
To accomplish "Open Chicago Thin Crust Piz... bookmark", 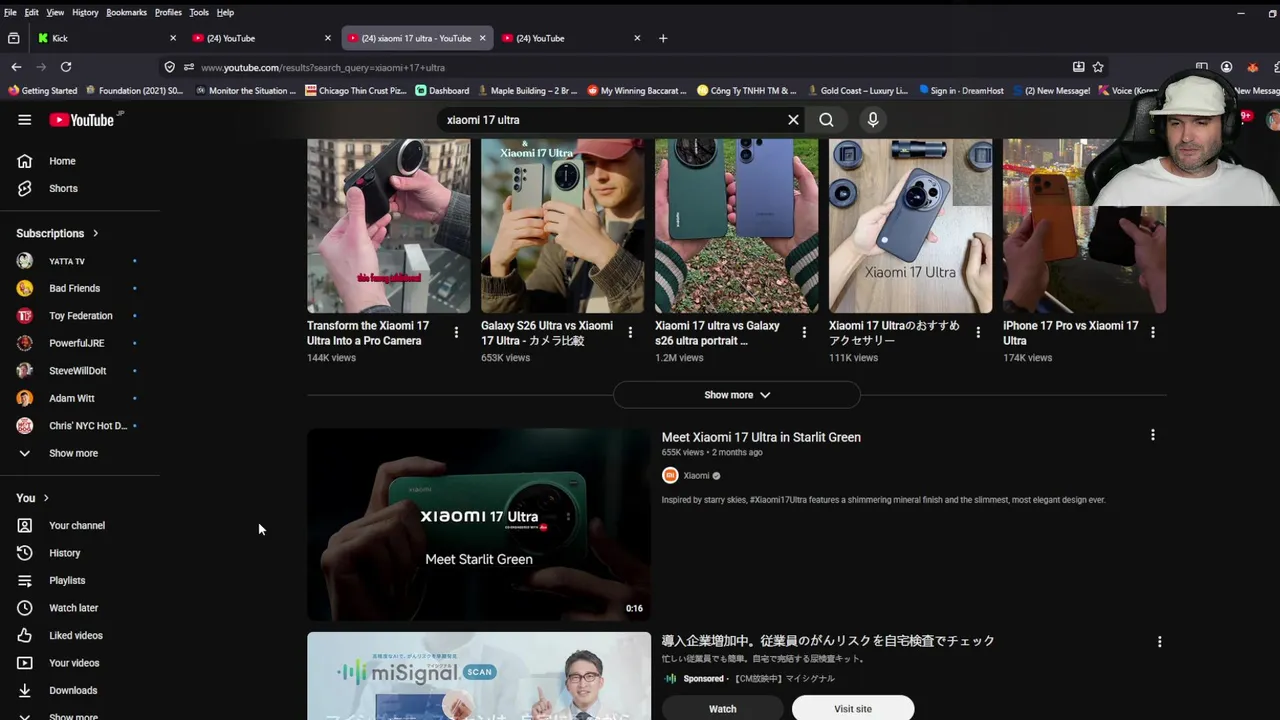I will click(356, 91).
